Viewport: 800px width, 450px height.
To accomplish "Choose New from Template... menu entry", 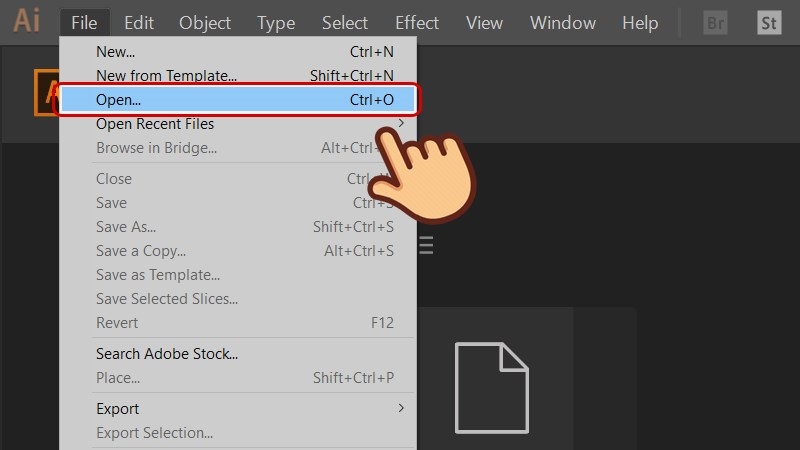I will tap(166, 75).
